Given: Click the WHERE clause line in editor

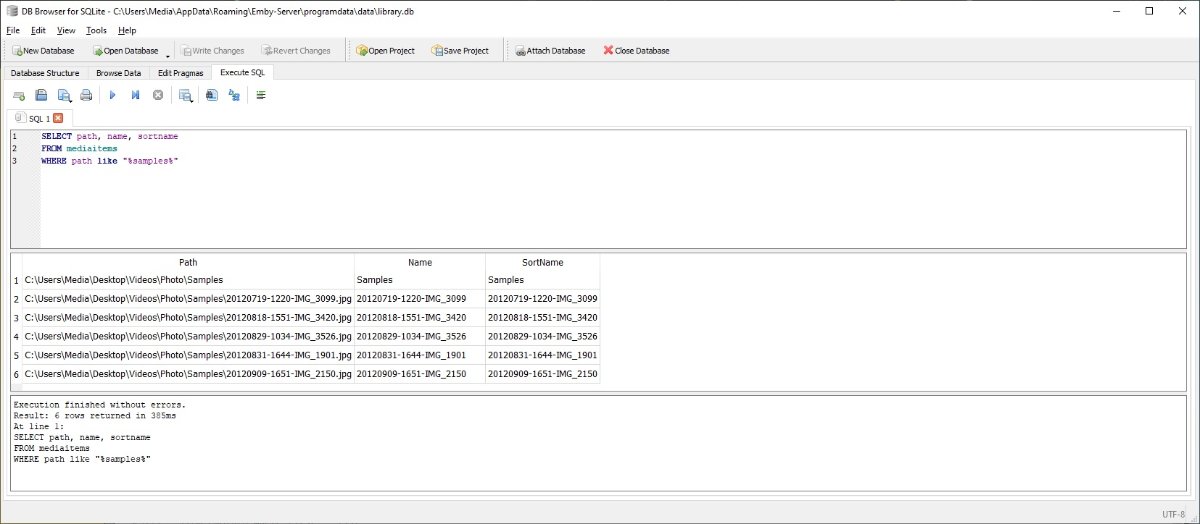Looking at the screenshot, I should tap(110, 161).
